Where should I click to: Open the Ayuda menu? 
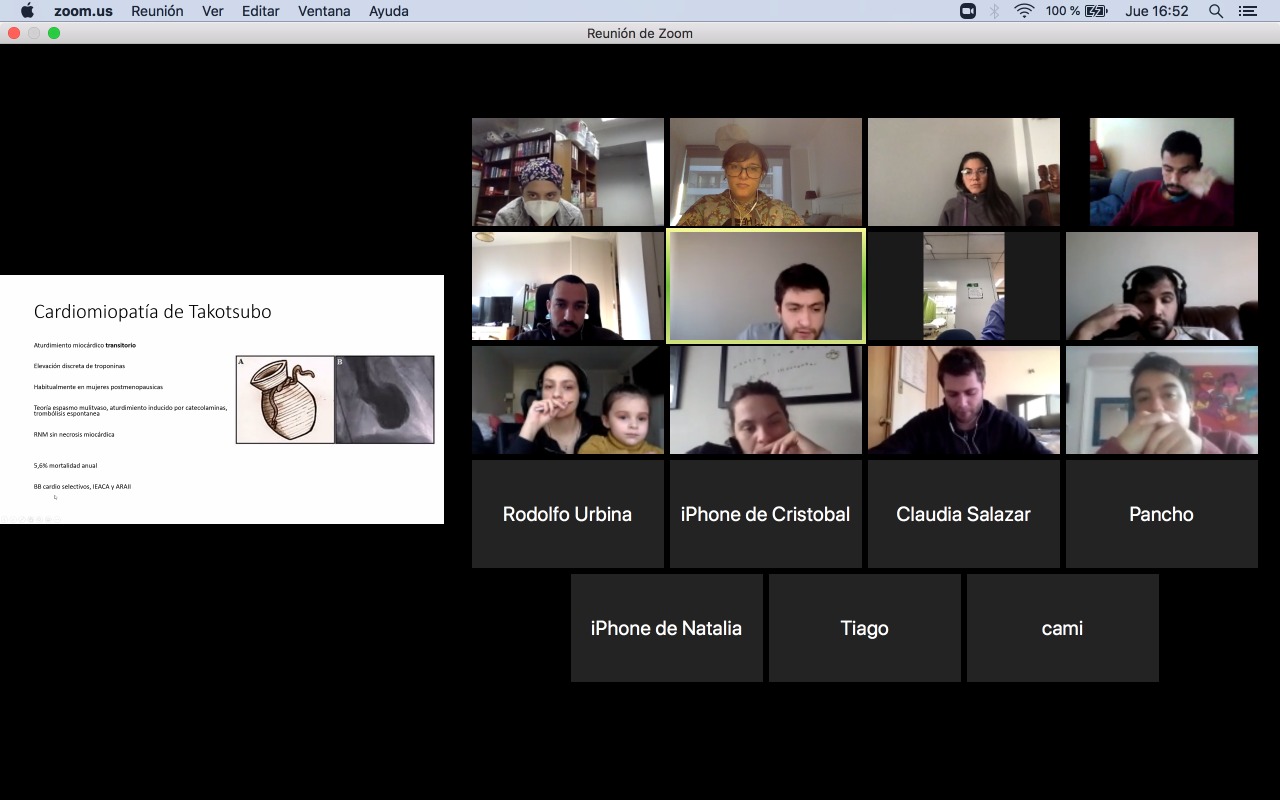pyautogui.click(x=388, y=11)
